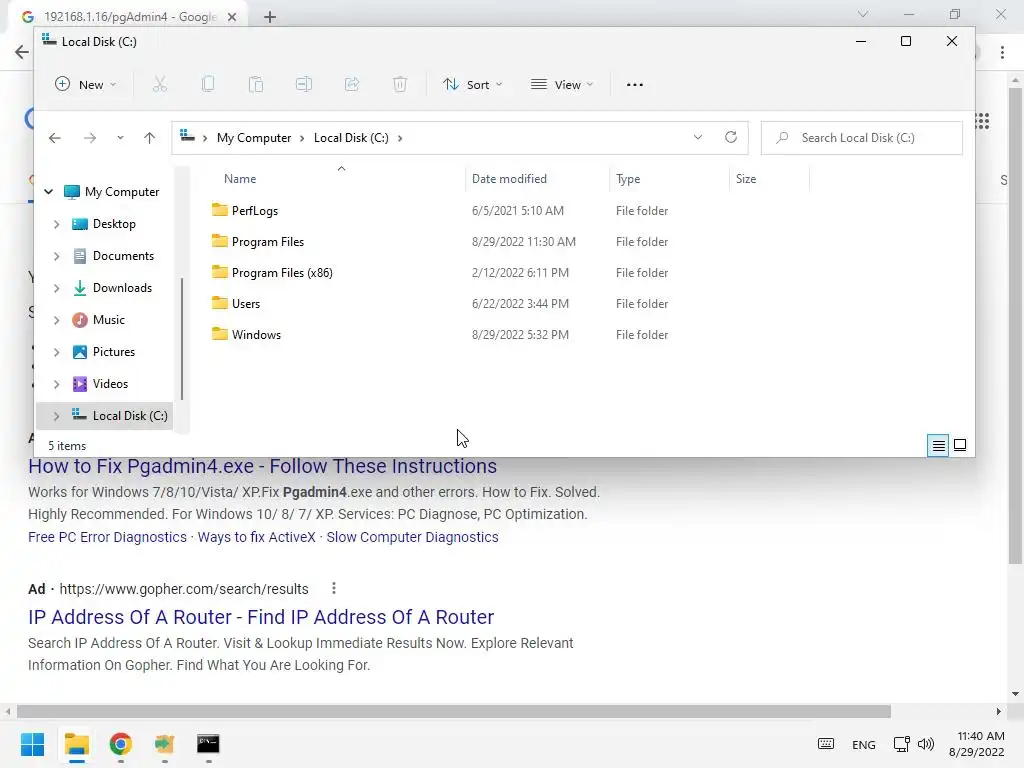This screenshot has height=768, width=1024.
Task: Select the Windows folder
Action: pyautogui.click(x=256, y=335)
